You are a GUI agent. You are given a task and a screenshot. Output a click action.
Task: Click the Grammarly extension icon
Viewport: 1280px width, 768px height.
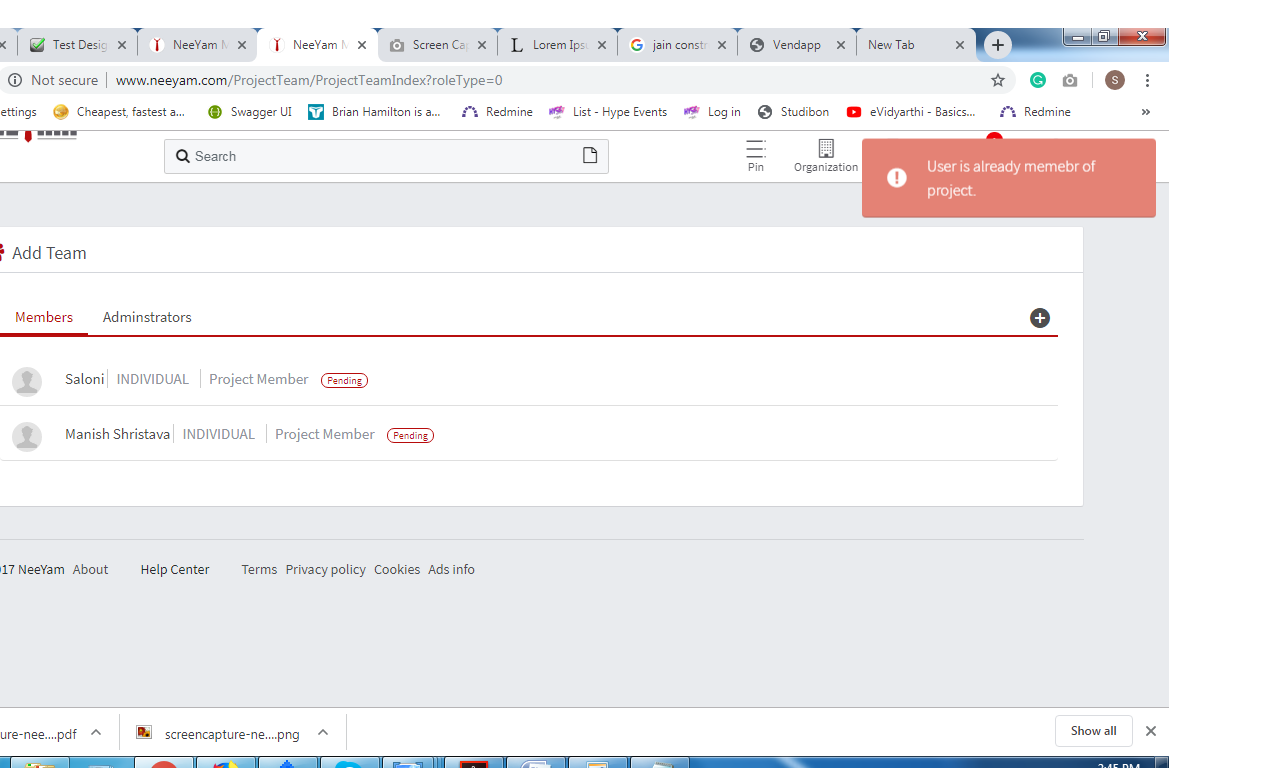point(1038,80)
